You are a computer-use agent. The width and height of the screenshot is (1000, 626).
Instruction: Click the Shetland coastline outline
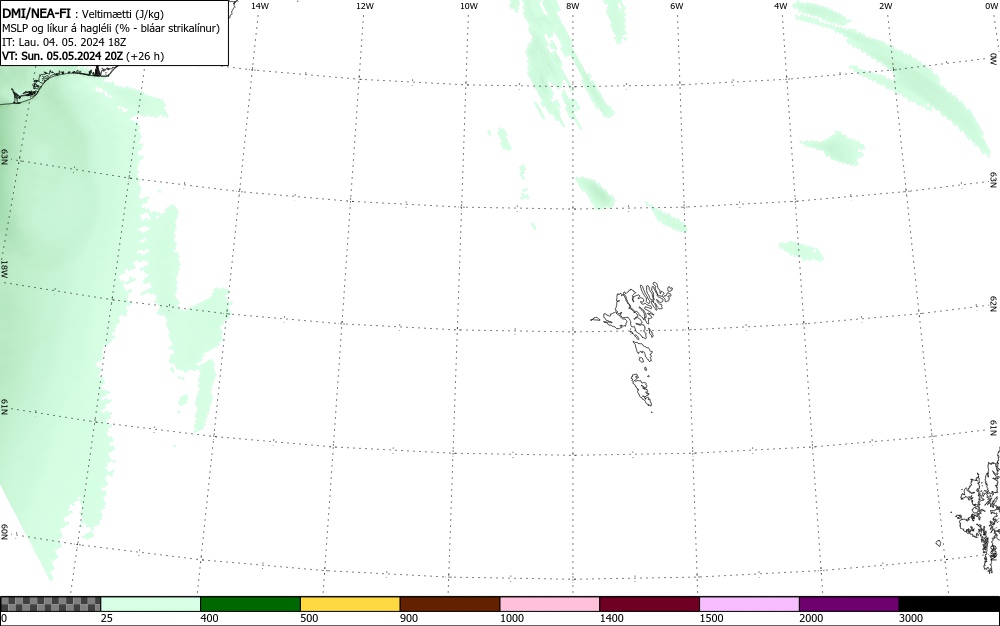pyautogui.click(x=981, y=510)
